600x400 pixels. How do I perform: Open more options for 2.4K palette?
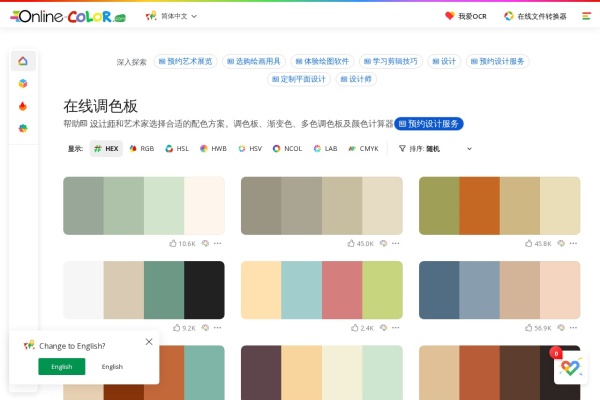point(396,328)
